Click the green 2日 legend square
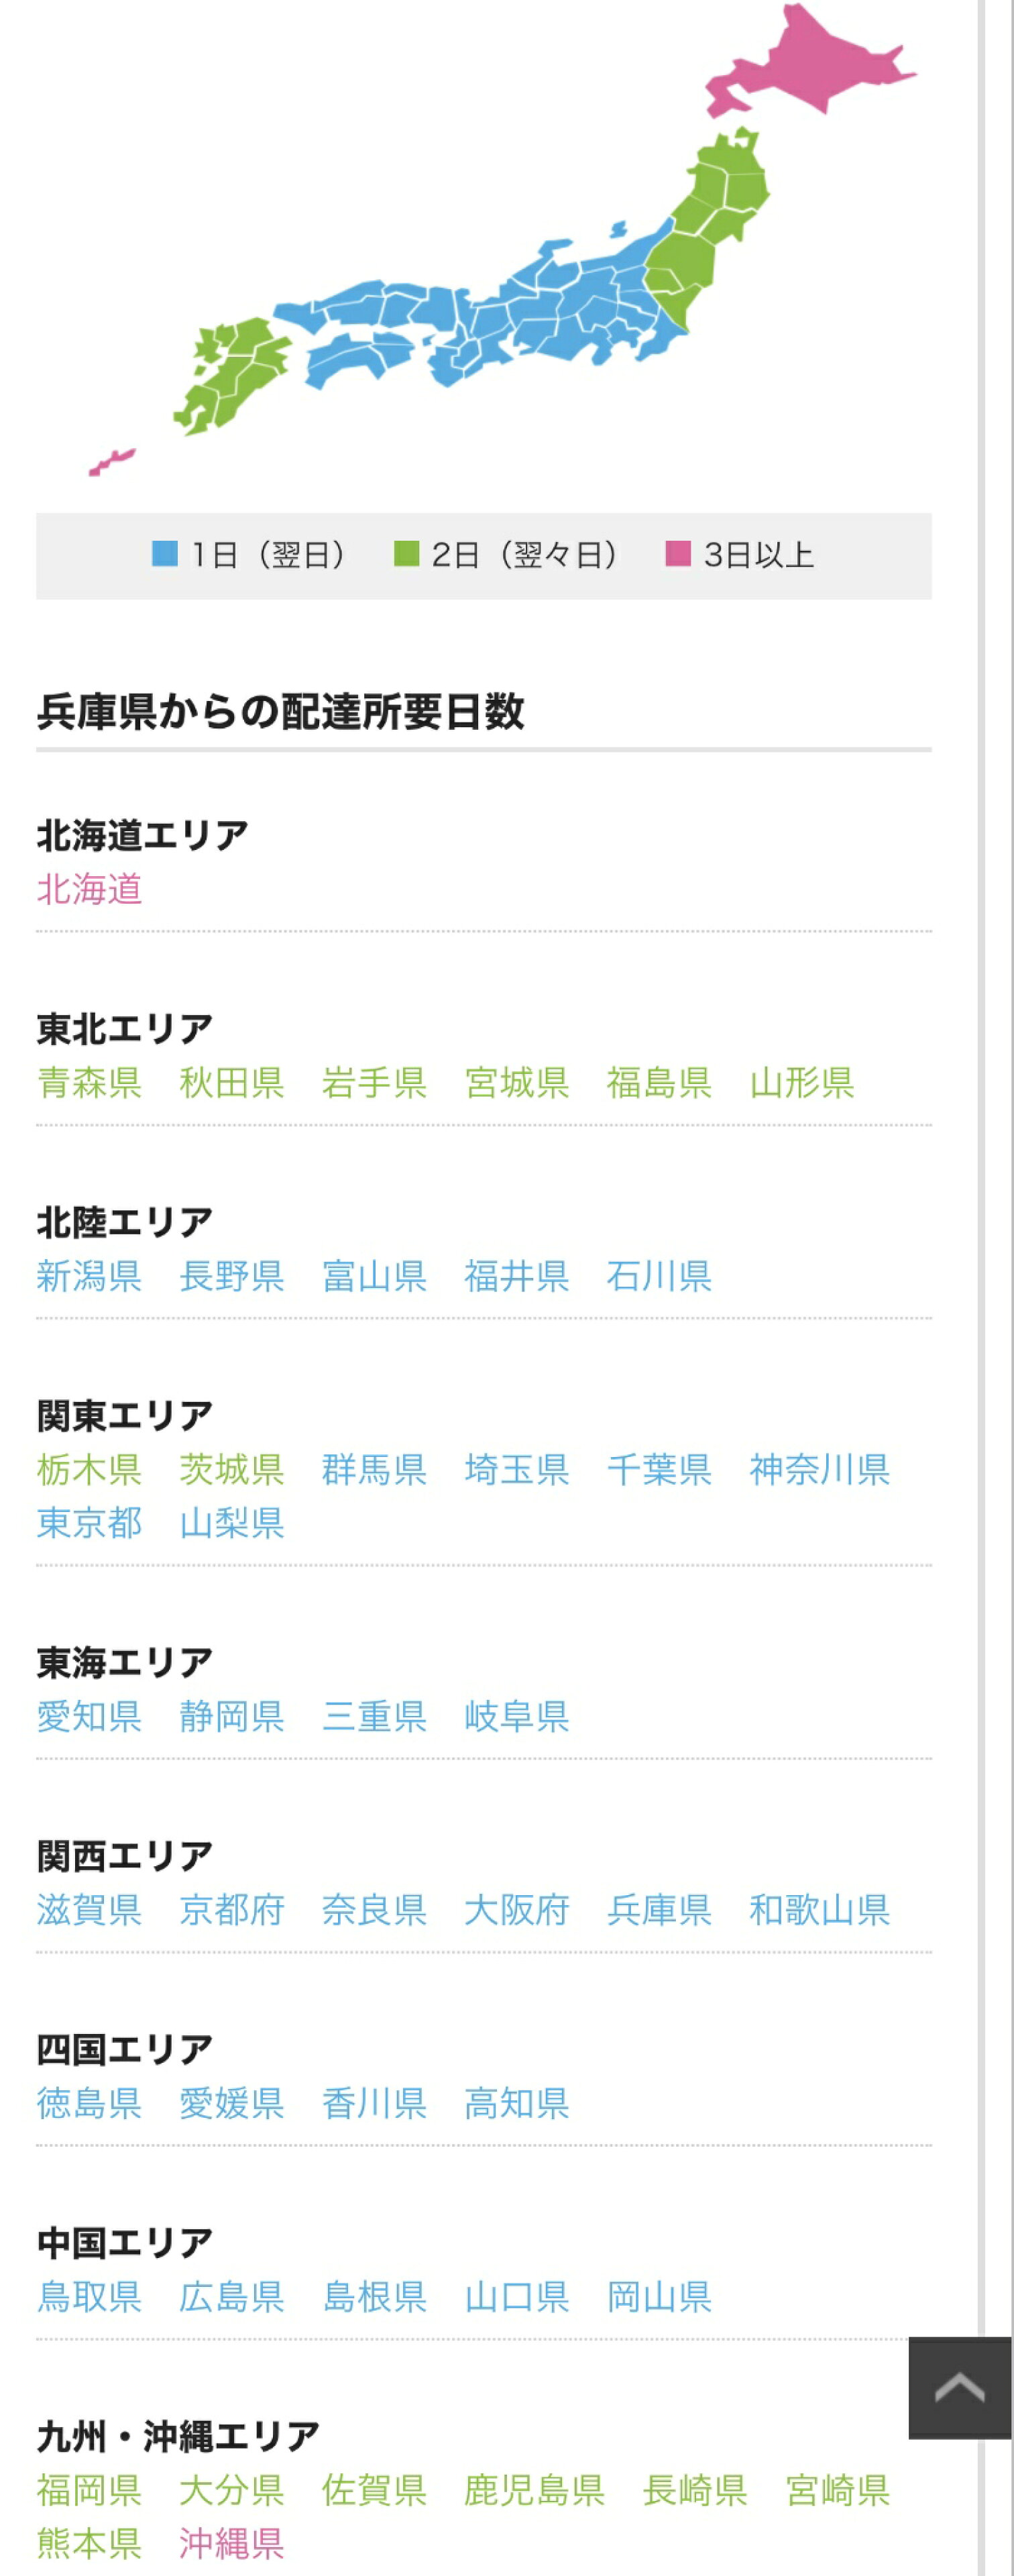 406,553
